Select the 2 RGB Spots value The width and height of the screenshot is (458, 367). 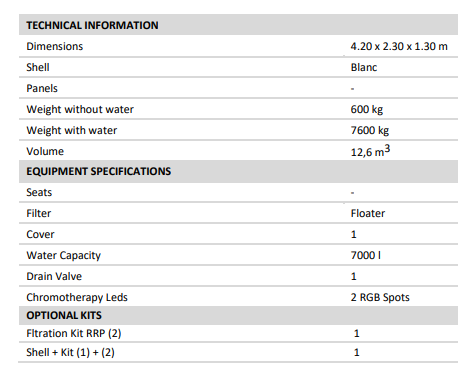(380, 297)
